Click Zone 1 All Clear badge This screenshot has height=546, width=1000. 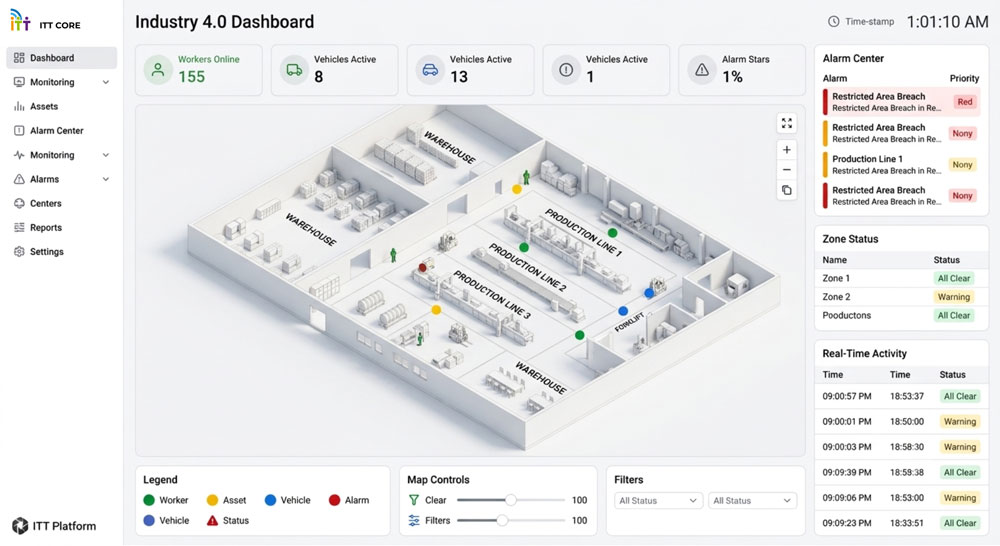click(x=953, y=279)
